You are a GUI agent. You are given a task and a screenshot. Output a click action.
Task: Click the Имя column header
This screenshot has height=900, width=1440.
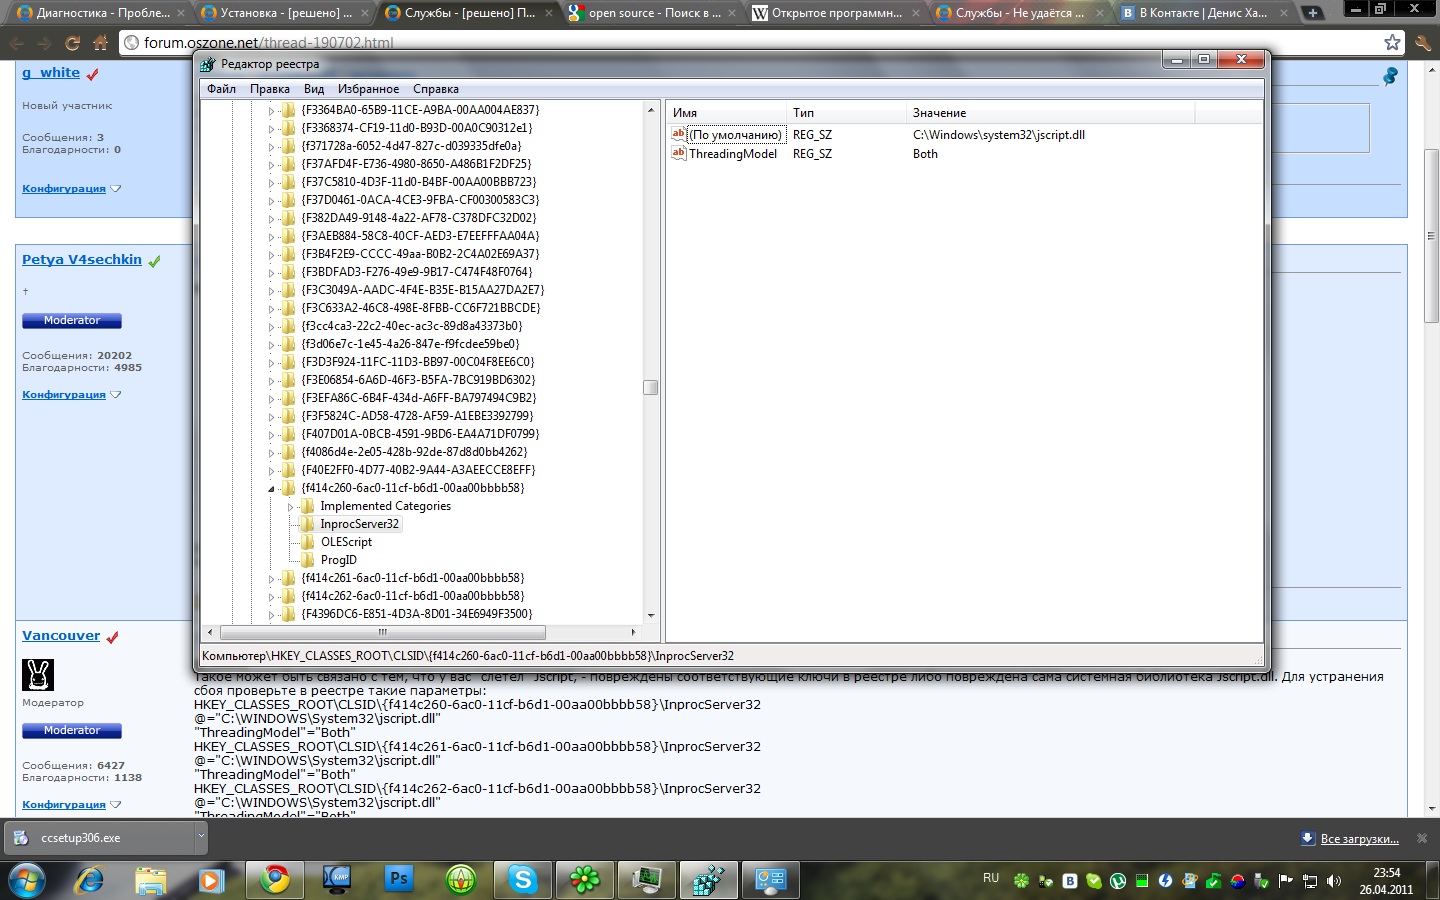click(x=726, y=113)
